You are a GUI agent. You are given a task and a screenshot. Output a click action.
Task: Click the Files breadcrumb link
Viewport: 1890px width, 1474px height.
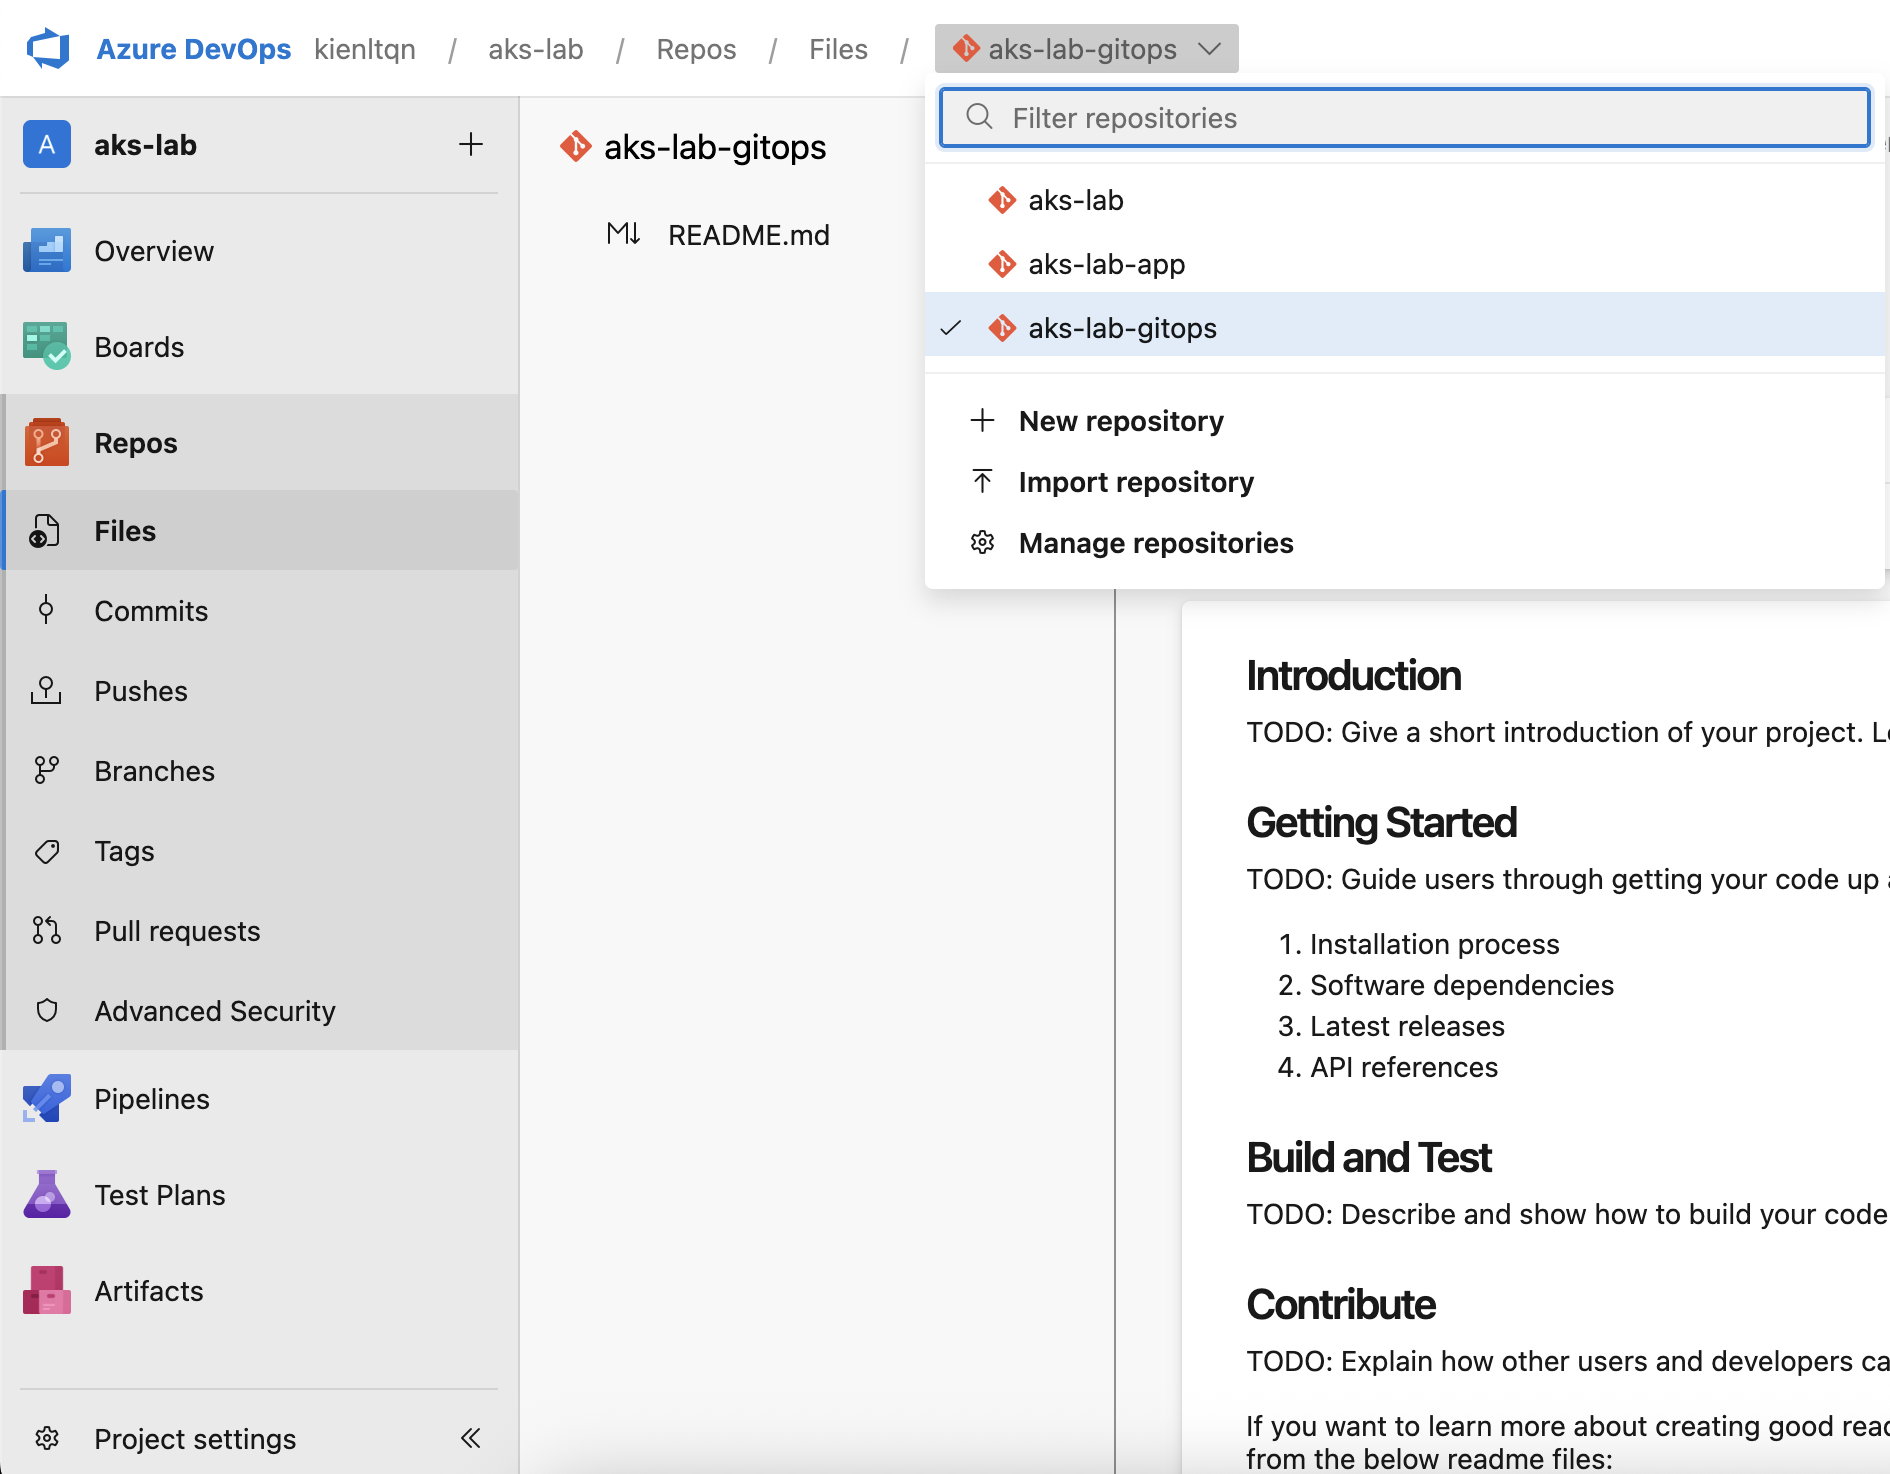tap(838, 49)
